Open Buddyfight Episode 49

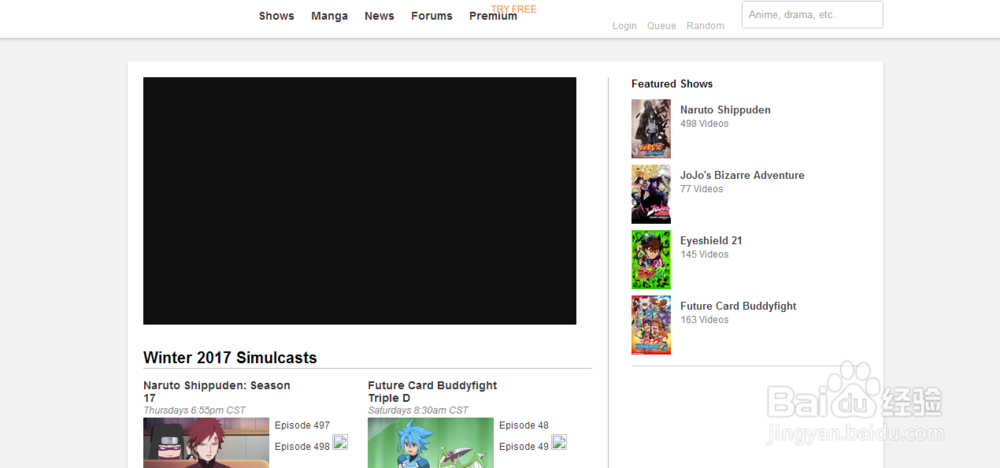tap(524, 446)
